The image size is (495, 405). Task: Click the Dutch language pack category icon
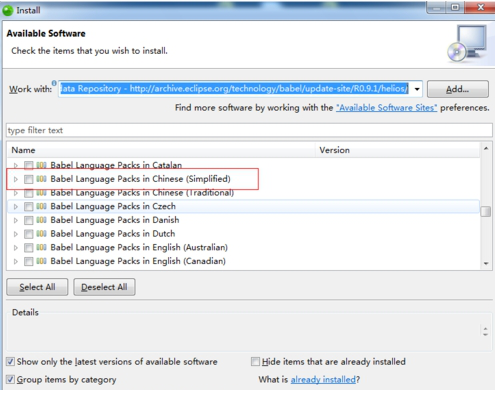(x=41, y=234)
